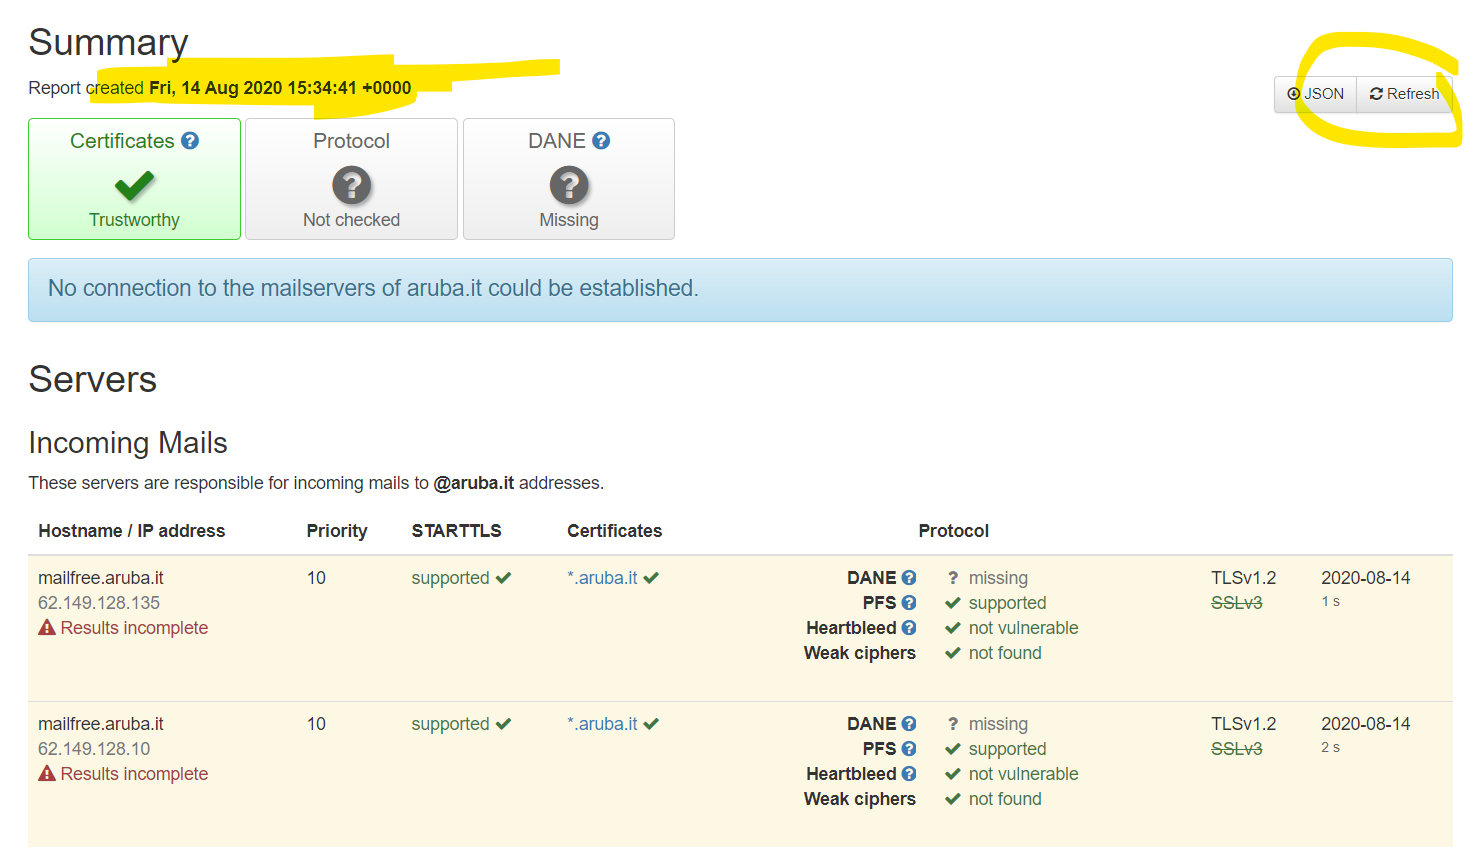Click the Protocol question mark icon
The image size is (1466, 858).
(351, 185)
